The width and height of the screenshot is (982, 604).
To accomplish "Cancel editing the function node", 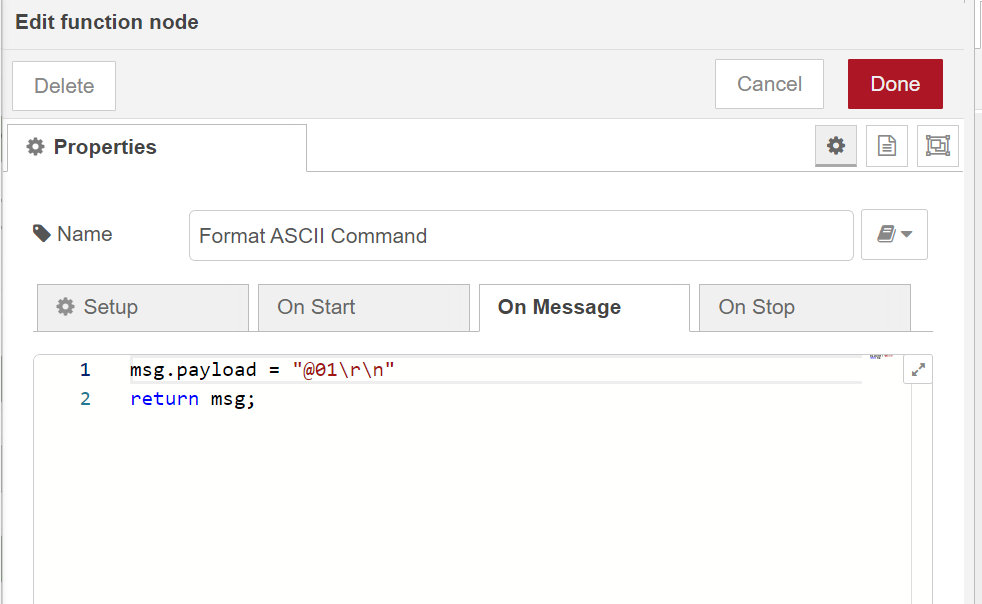I will [x=769, y=84].
